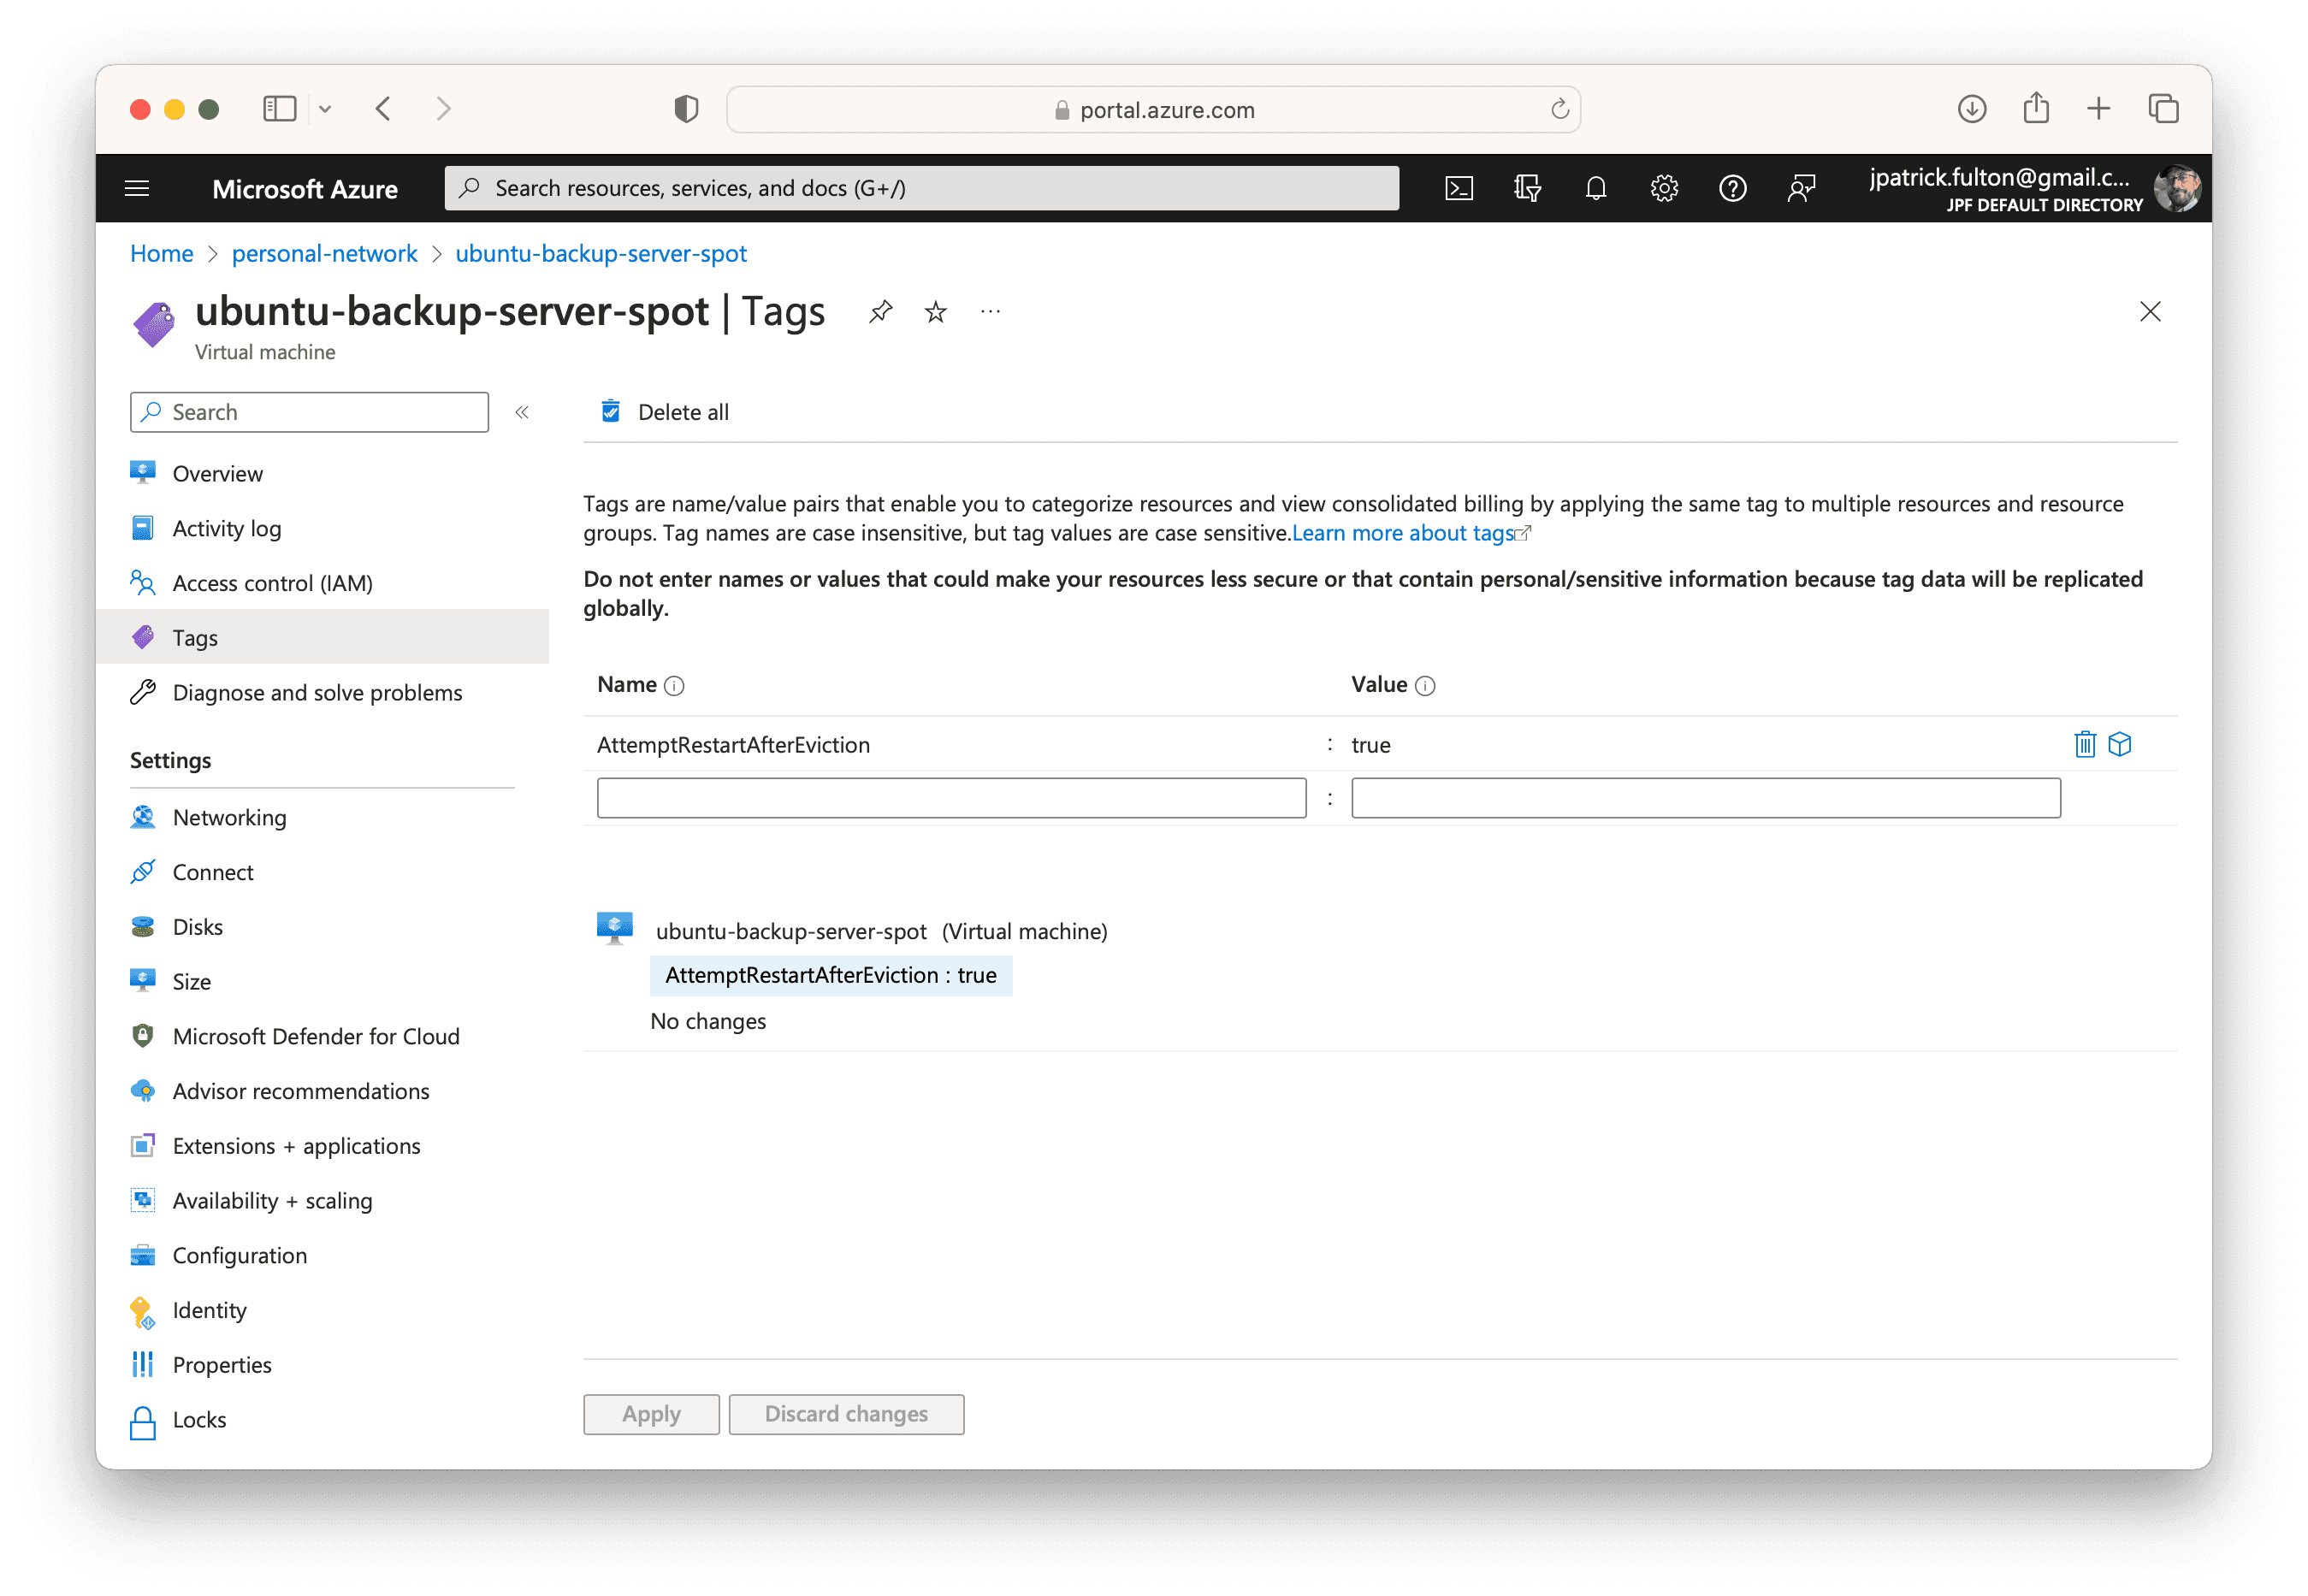Click the ubuntu-backup-server-spot (Virtual machine) resource entry
The height and width of the screenshot is (1596, 2308).
click(881, 931)
